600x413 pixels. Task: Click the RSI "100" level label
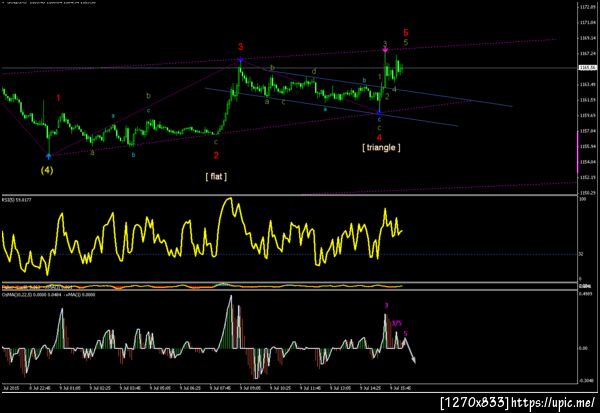[582, 199]
